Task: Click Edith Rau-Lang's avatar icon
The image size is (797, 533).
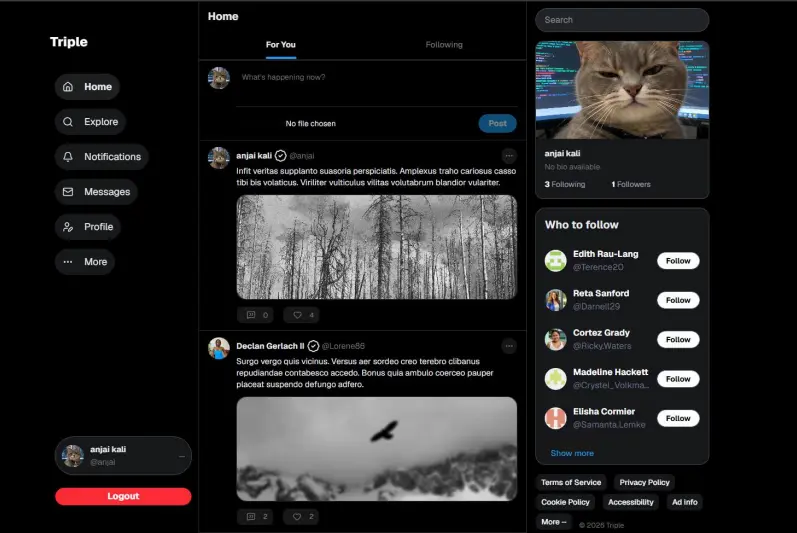Action: [556, 261]
